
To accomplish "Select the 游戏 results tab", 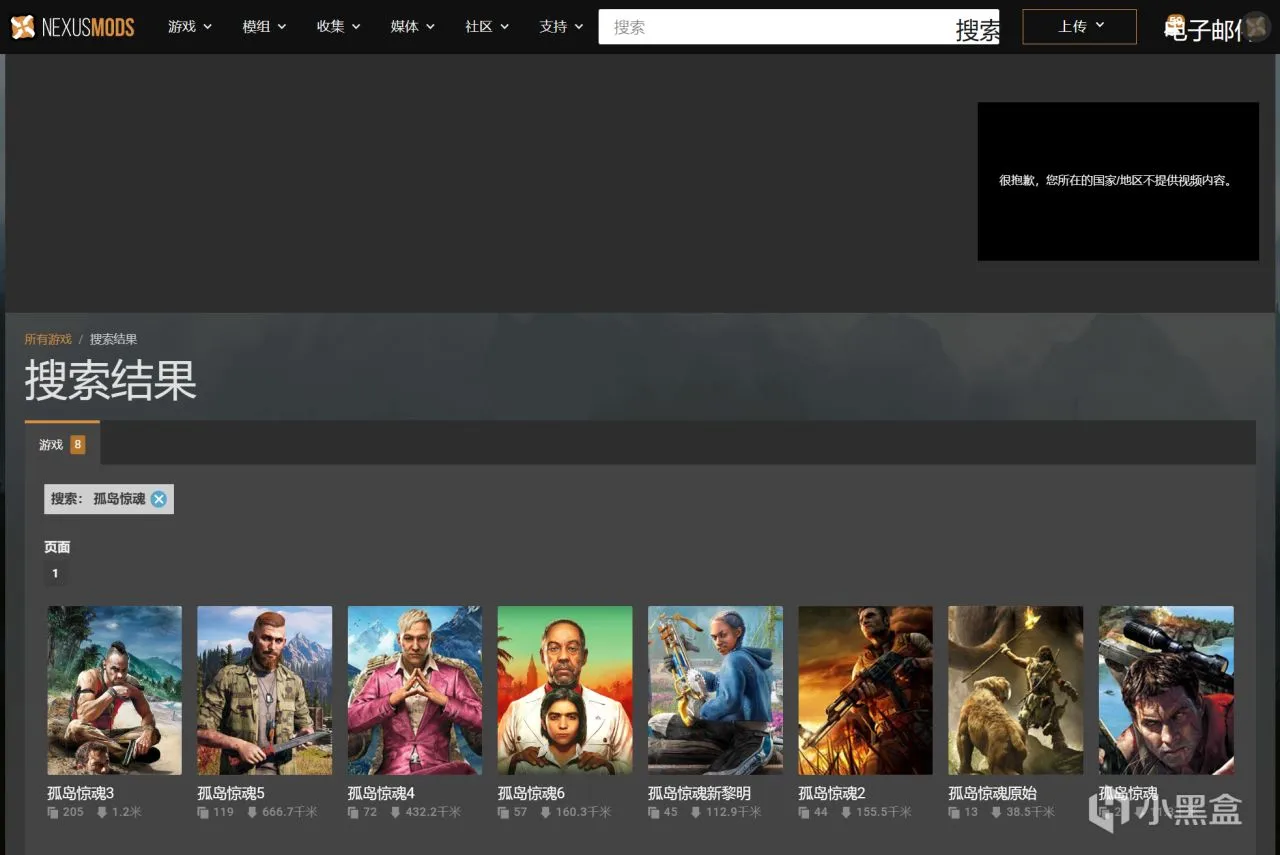I will coord(62,444).
